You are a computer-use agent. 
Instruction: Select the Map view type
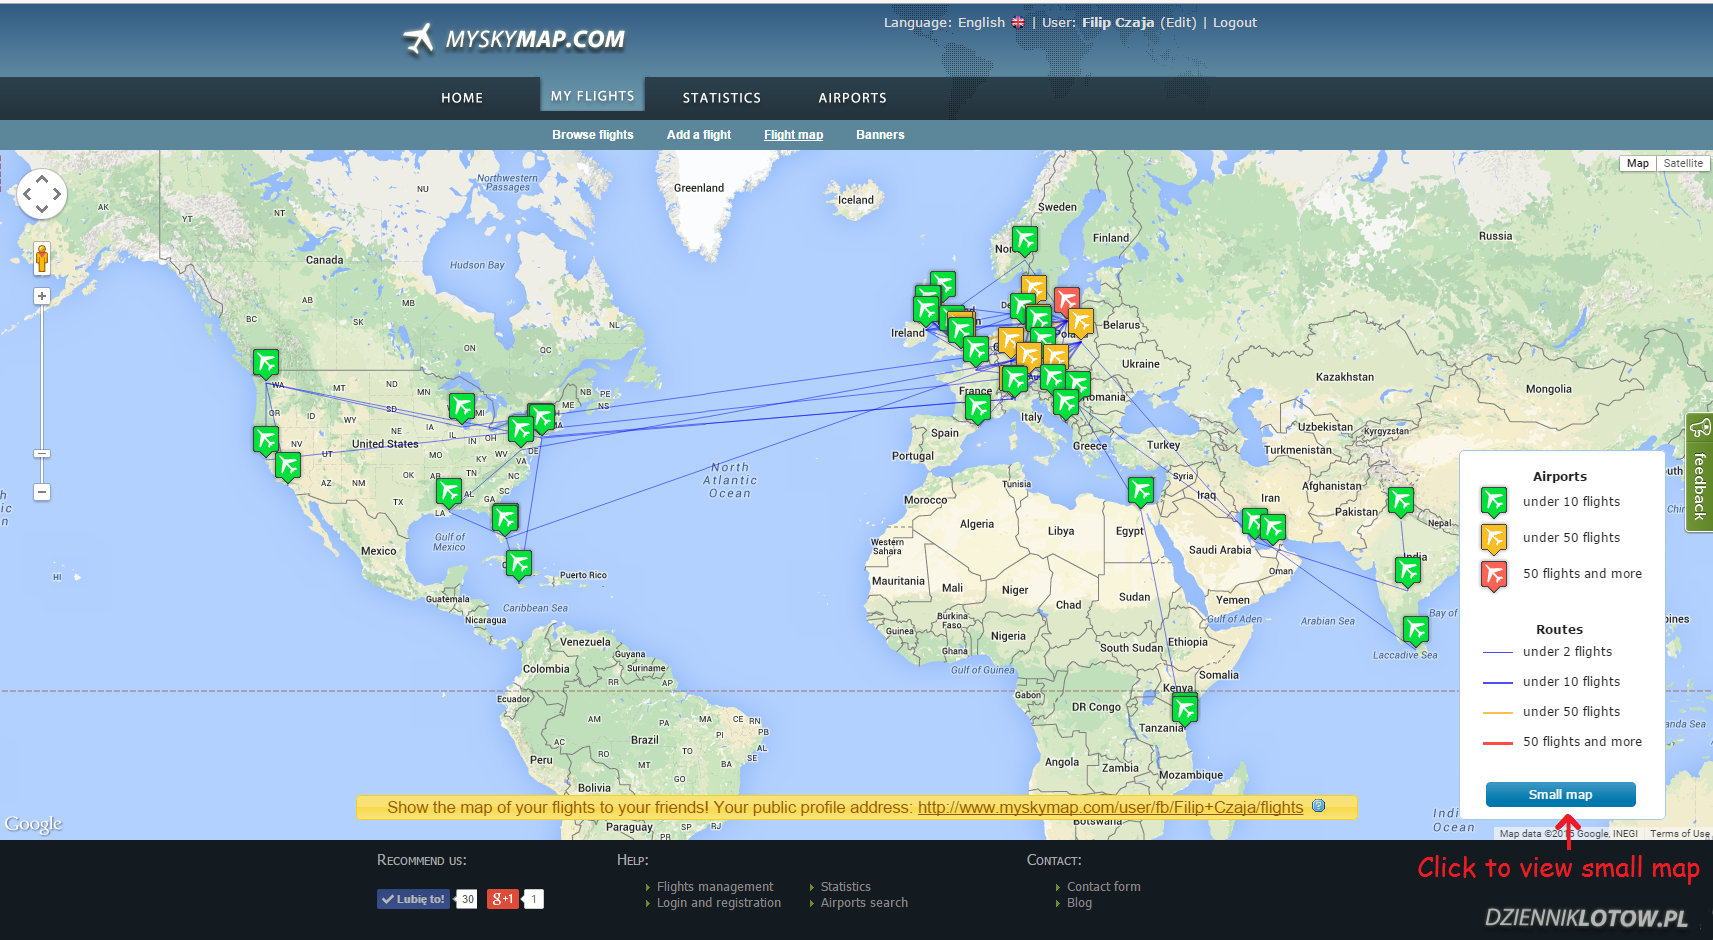pos(1638,163)
